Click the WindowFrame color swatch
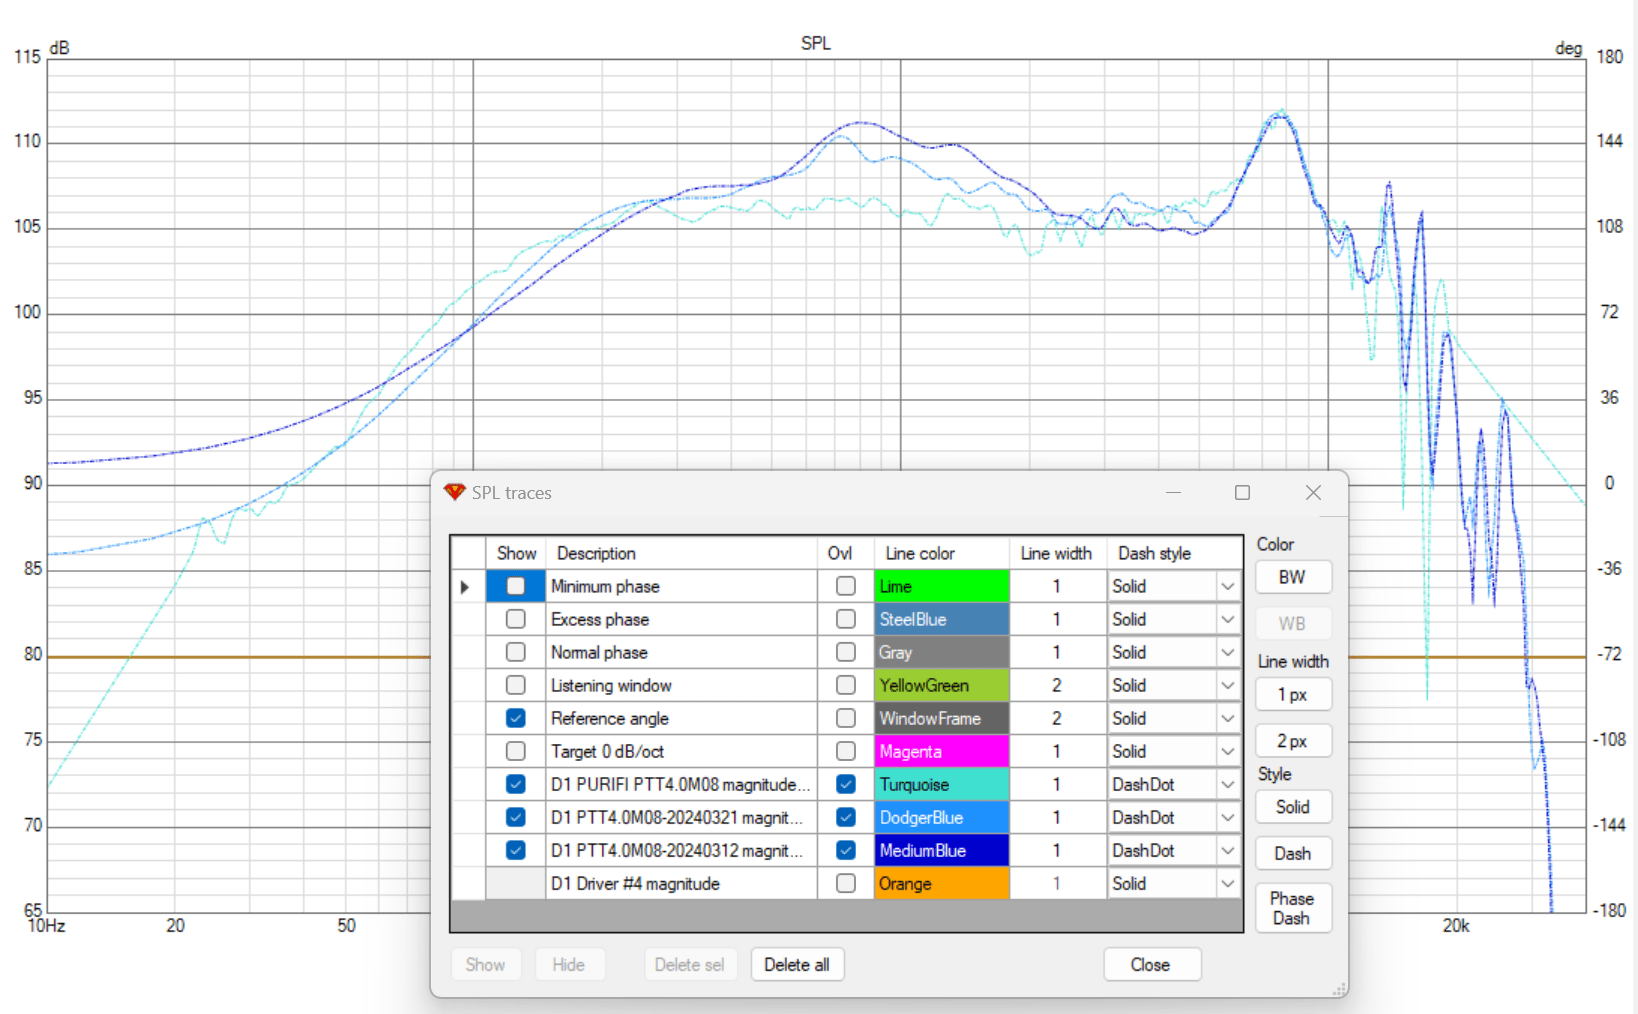Image resolution: width=1638 pixels, height=1014 pixels. (942, 718)
